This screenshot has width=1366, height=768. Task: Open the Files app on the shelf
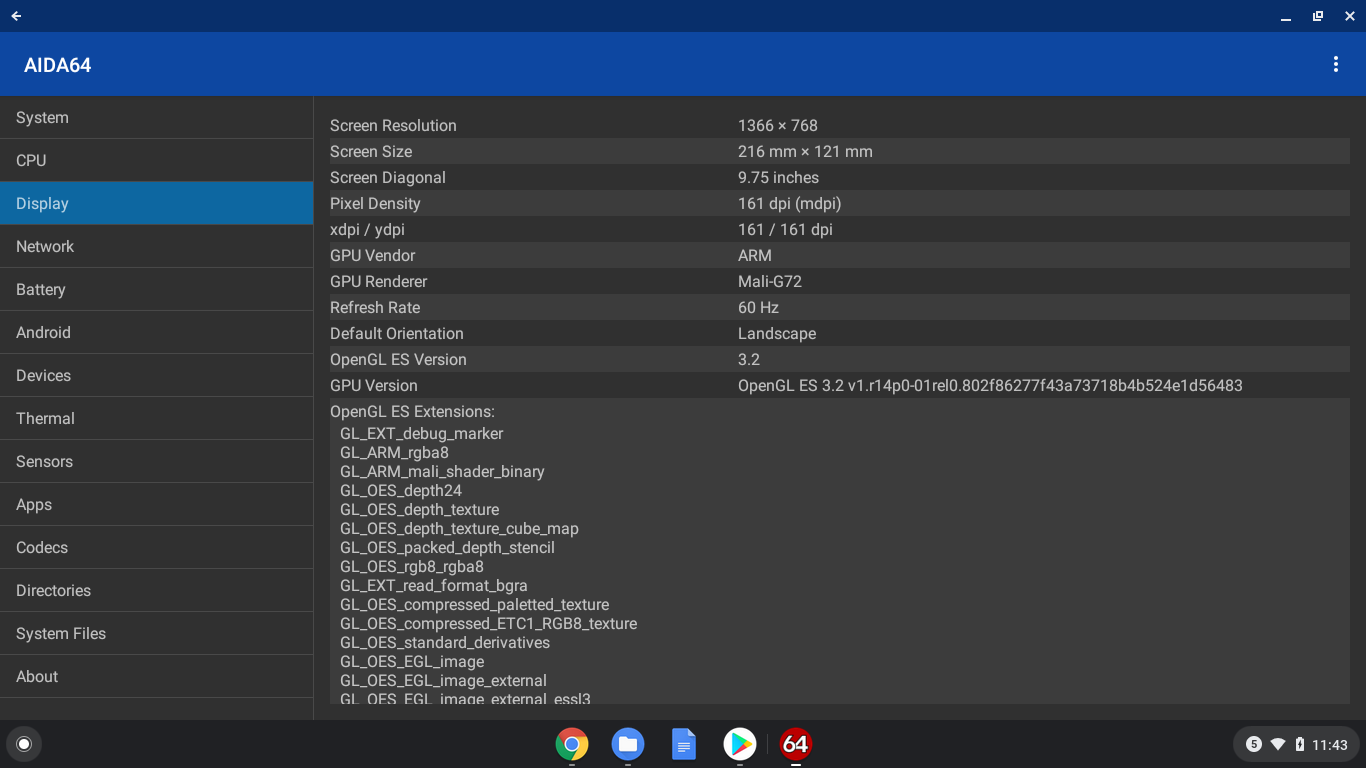(x=628, y=744)
